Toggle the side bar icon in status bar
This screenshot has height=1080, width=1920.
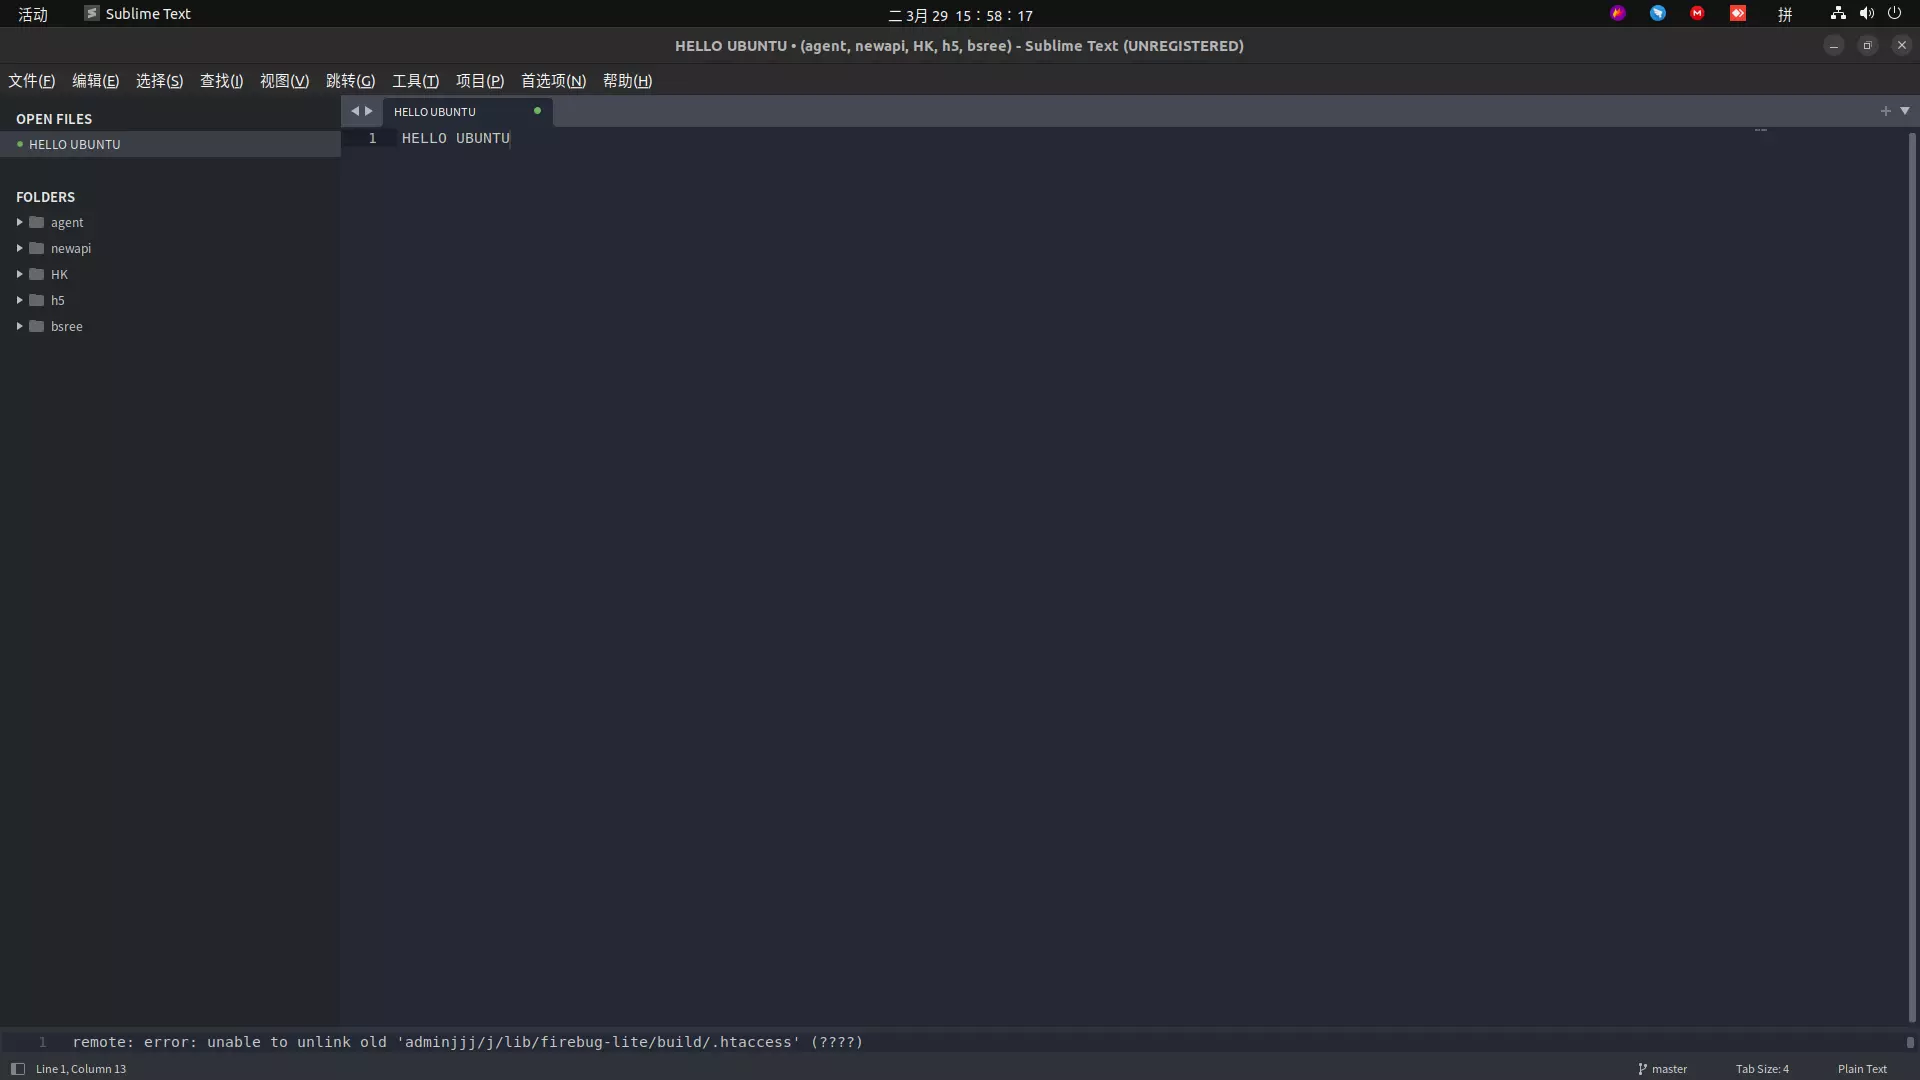[17, 1069]
